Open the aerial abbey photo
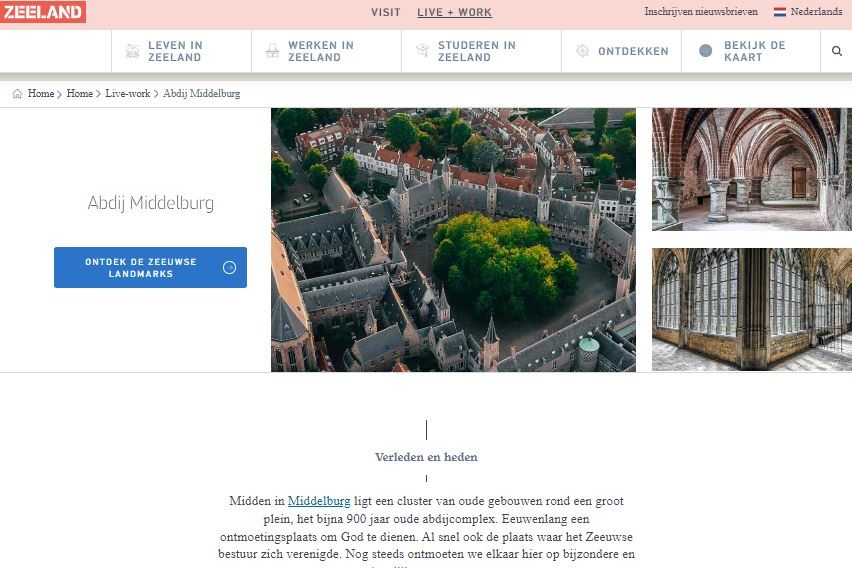Screen dimensions: 852x568 coord(453,240)
